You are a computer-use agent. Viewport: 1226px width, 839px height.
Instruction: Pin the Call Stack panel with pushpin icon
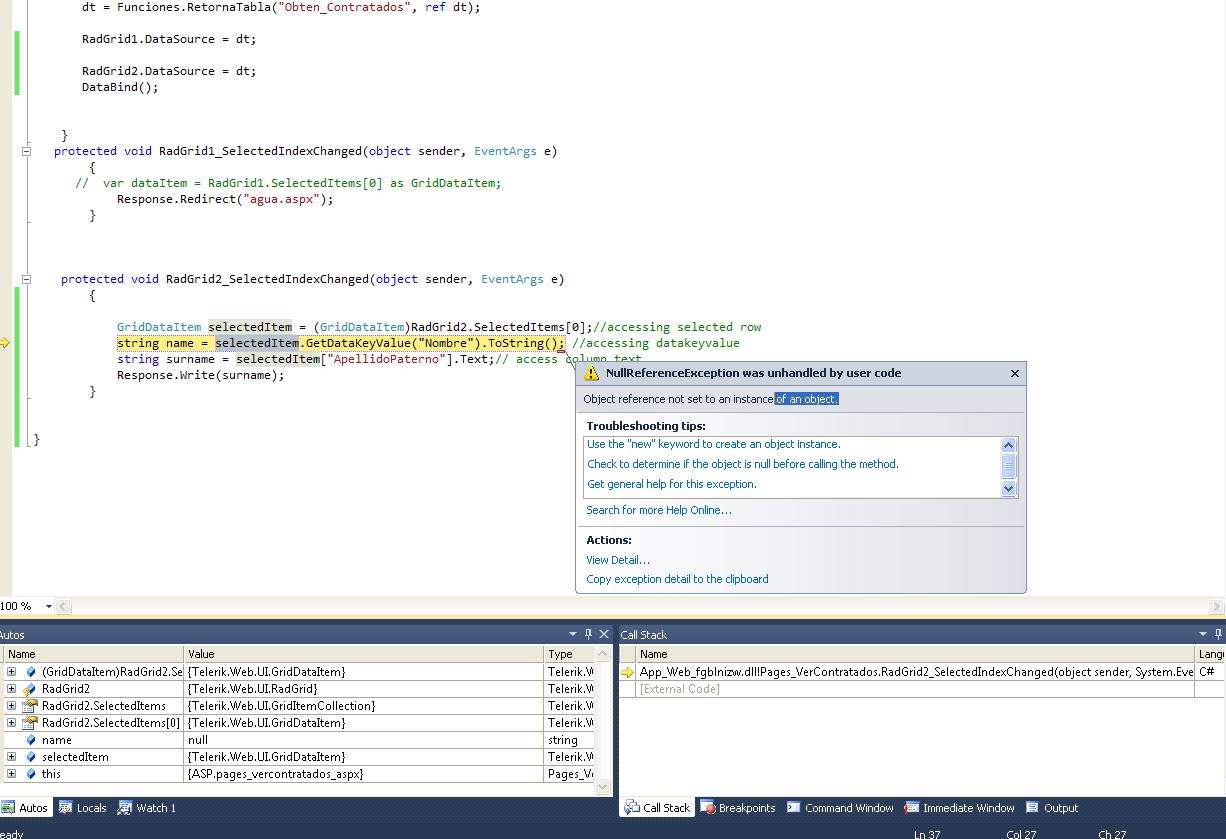tap(1217, 634)
